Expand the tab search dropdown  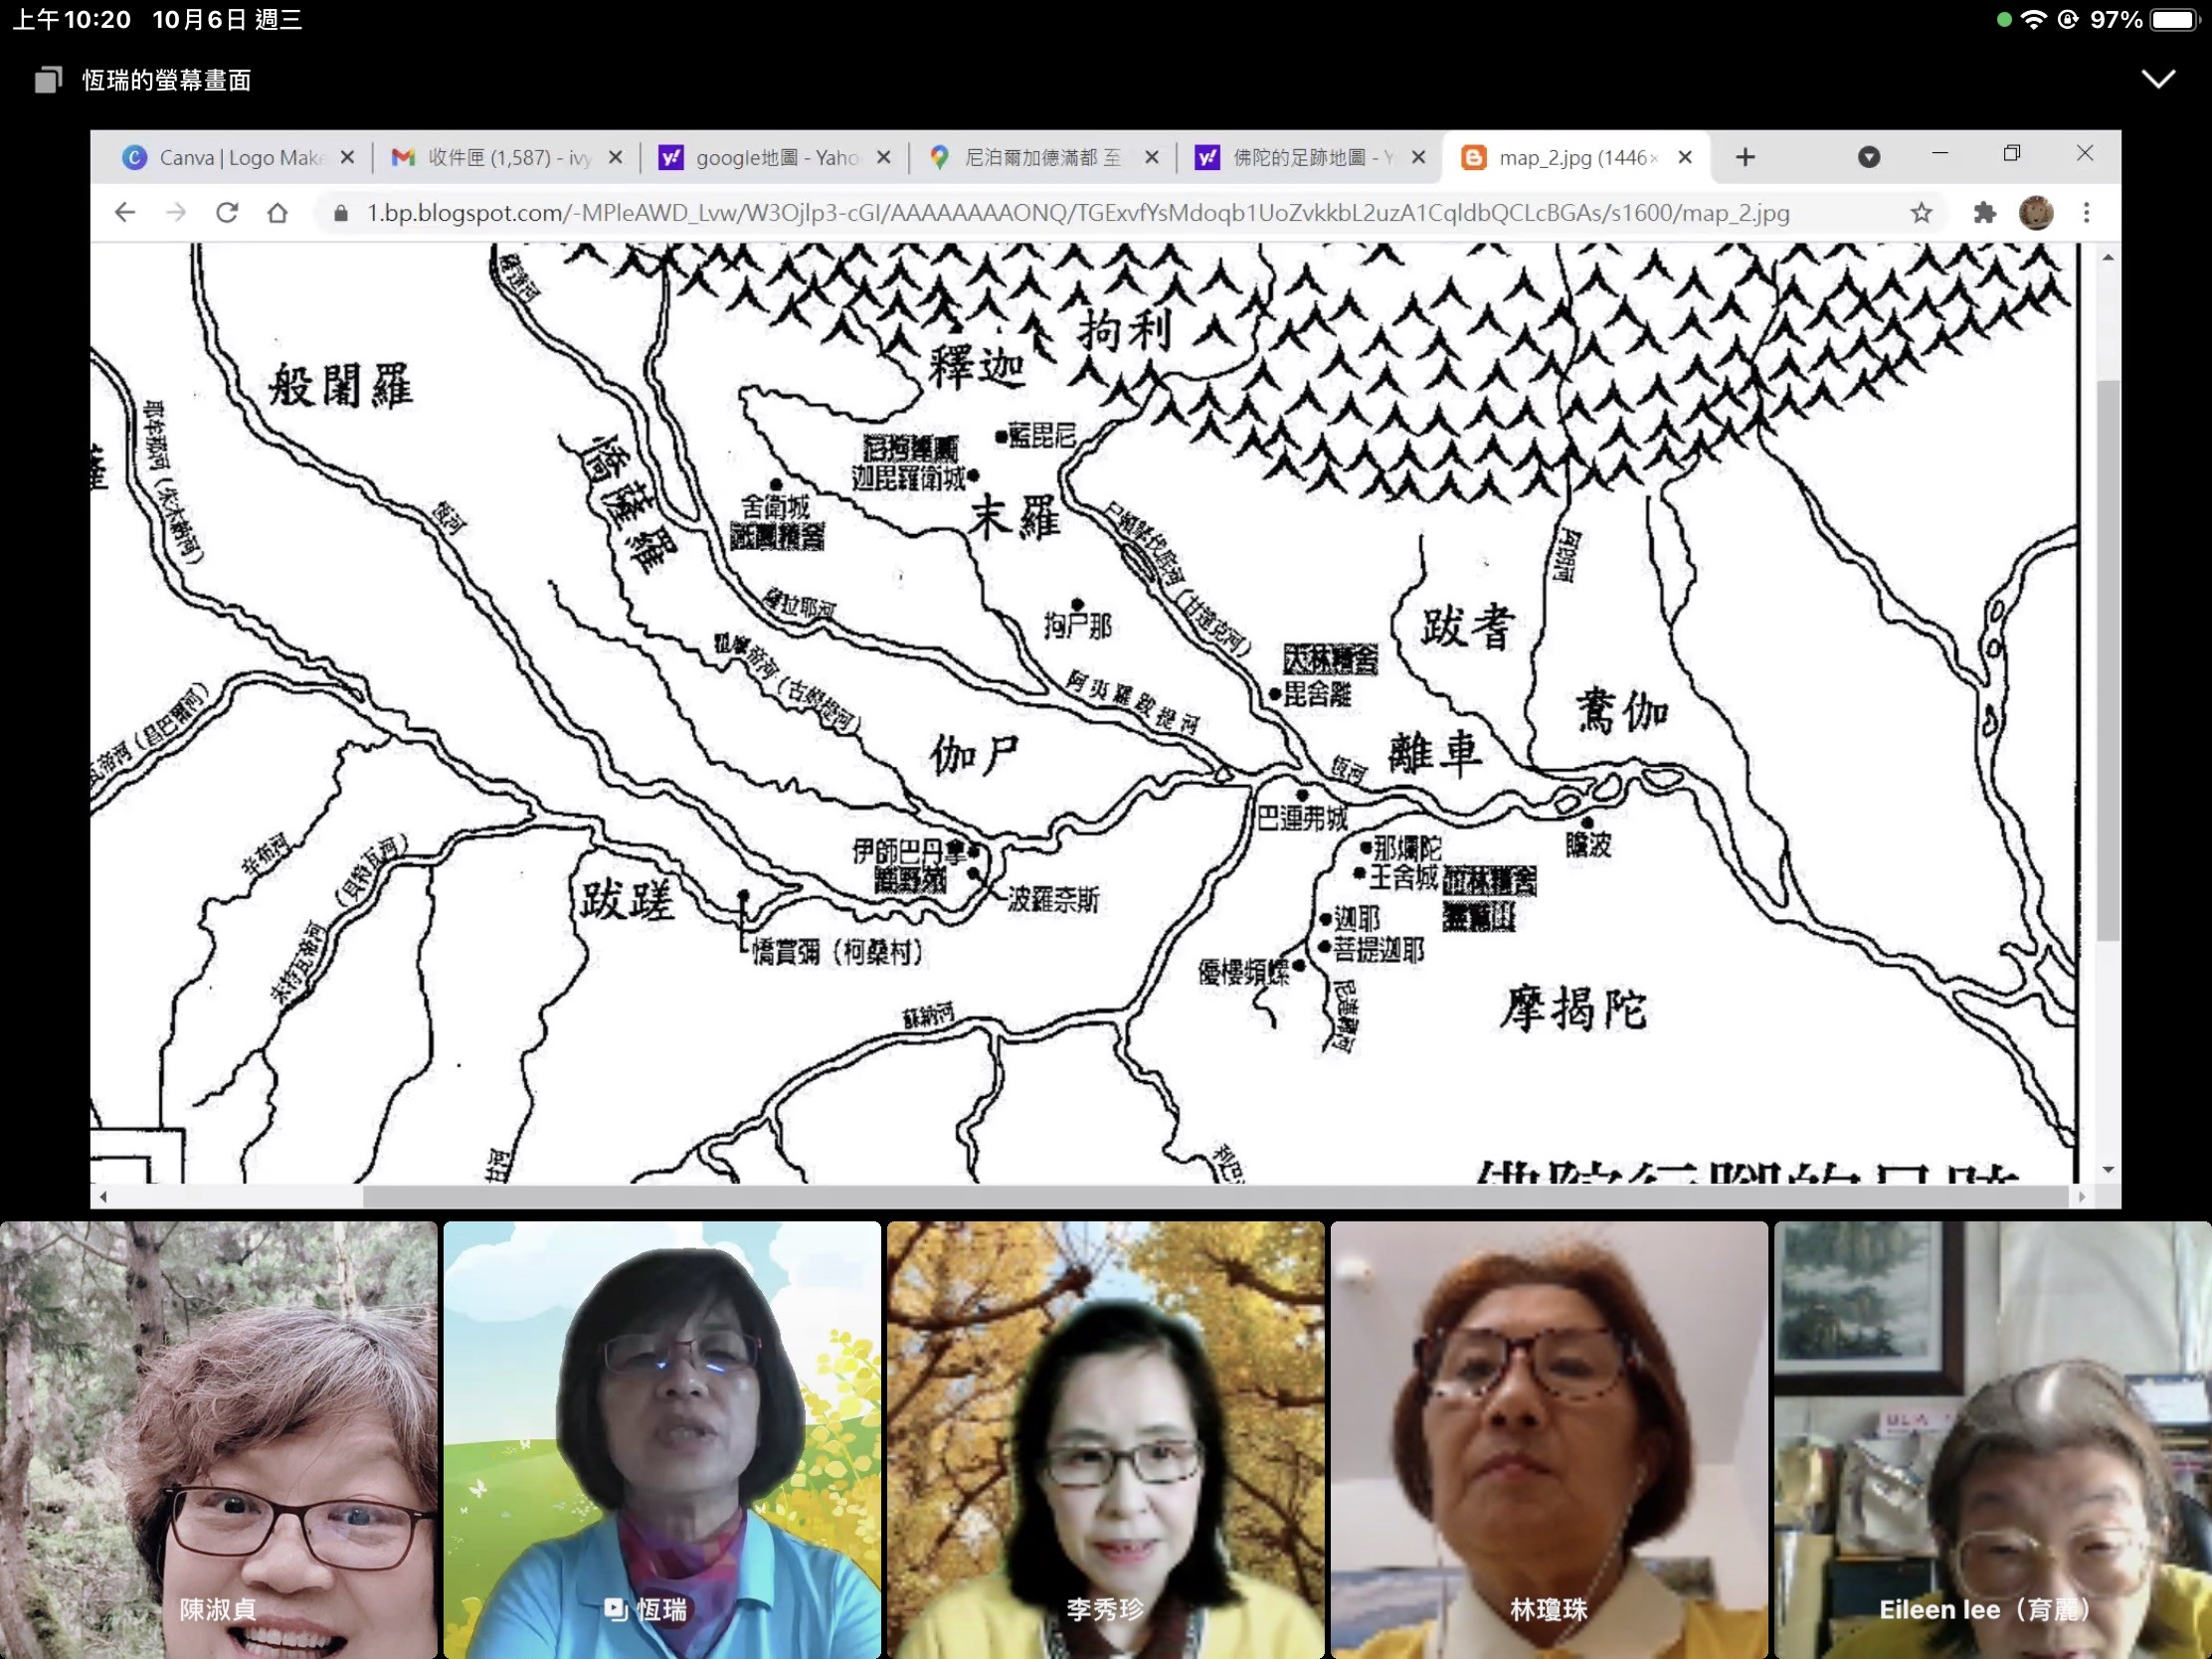(1869, 157)
